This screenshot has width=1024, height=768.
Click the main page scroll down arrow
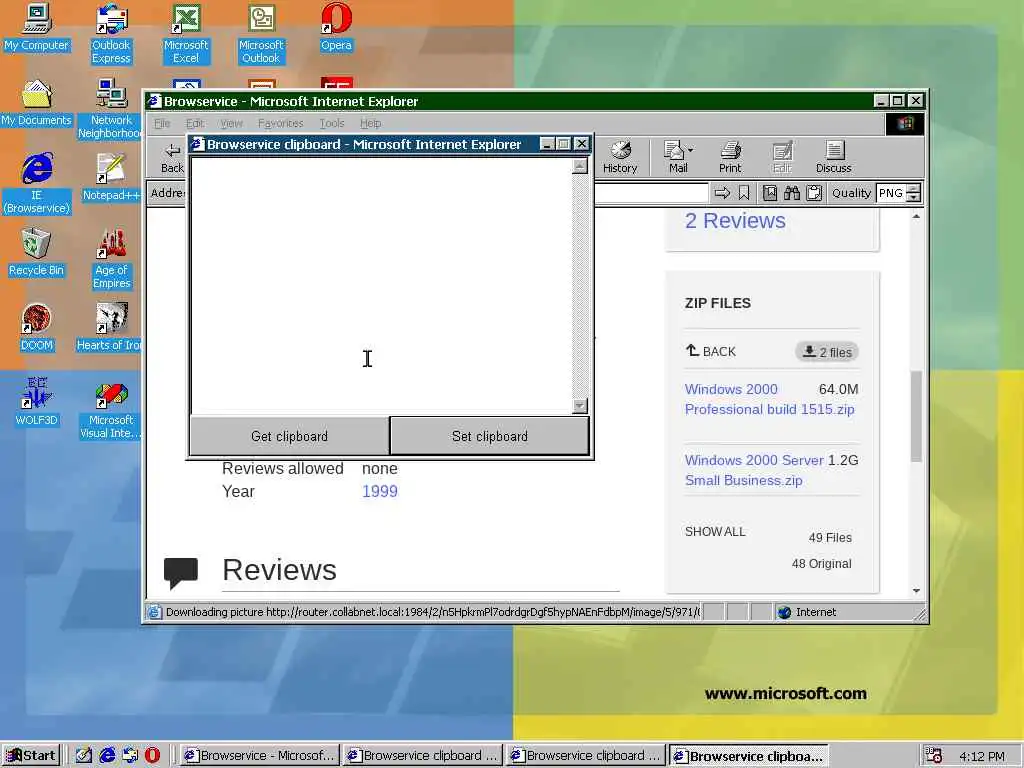coord(916,590)
